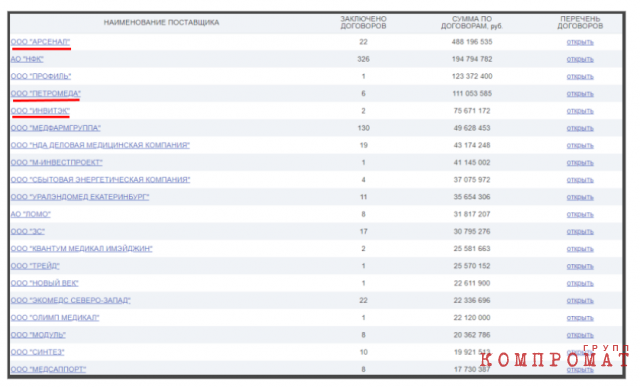Click "открыть" in the ООО "МОДУЛЬ" row

coord(580,335)
